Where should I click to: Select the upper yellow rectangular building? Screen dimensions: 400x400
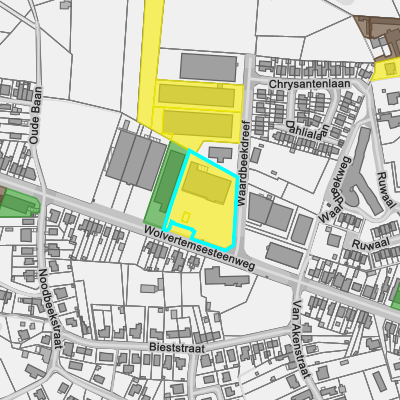[x=196, y=95]
